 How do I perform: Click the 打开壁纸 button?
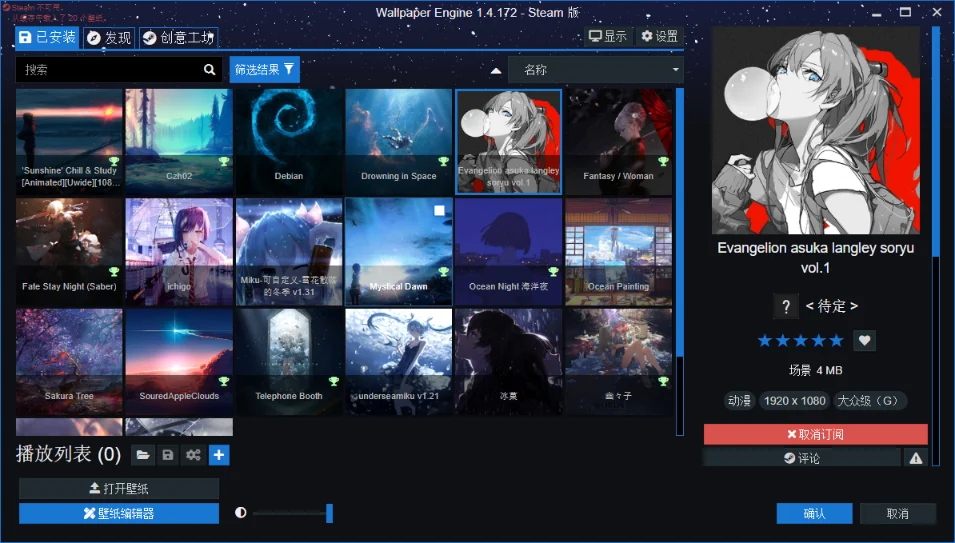pyautogui.click(x=119, y=488)
